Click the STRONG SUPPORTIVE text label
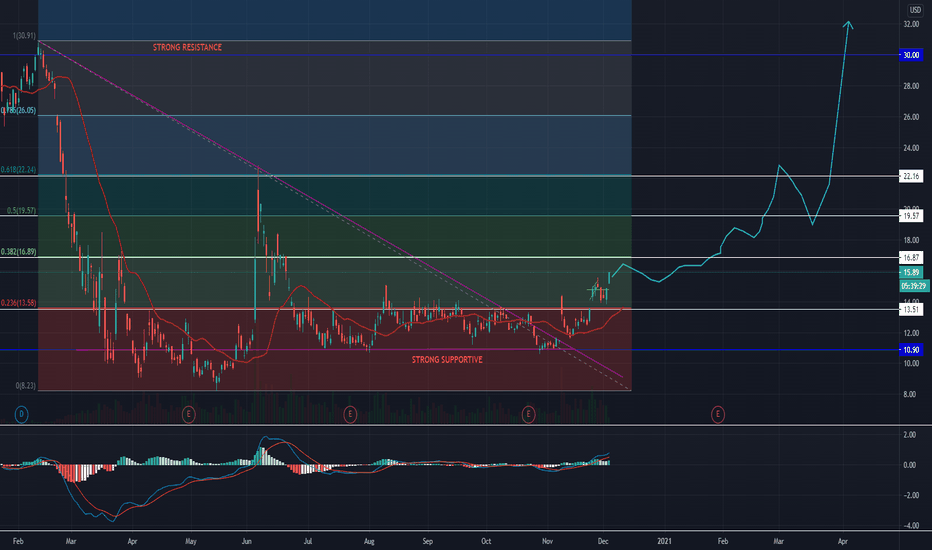This screenshot has height=550, width=932. point(447,360)
